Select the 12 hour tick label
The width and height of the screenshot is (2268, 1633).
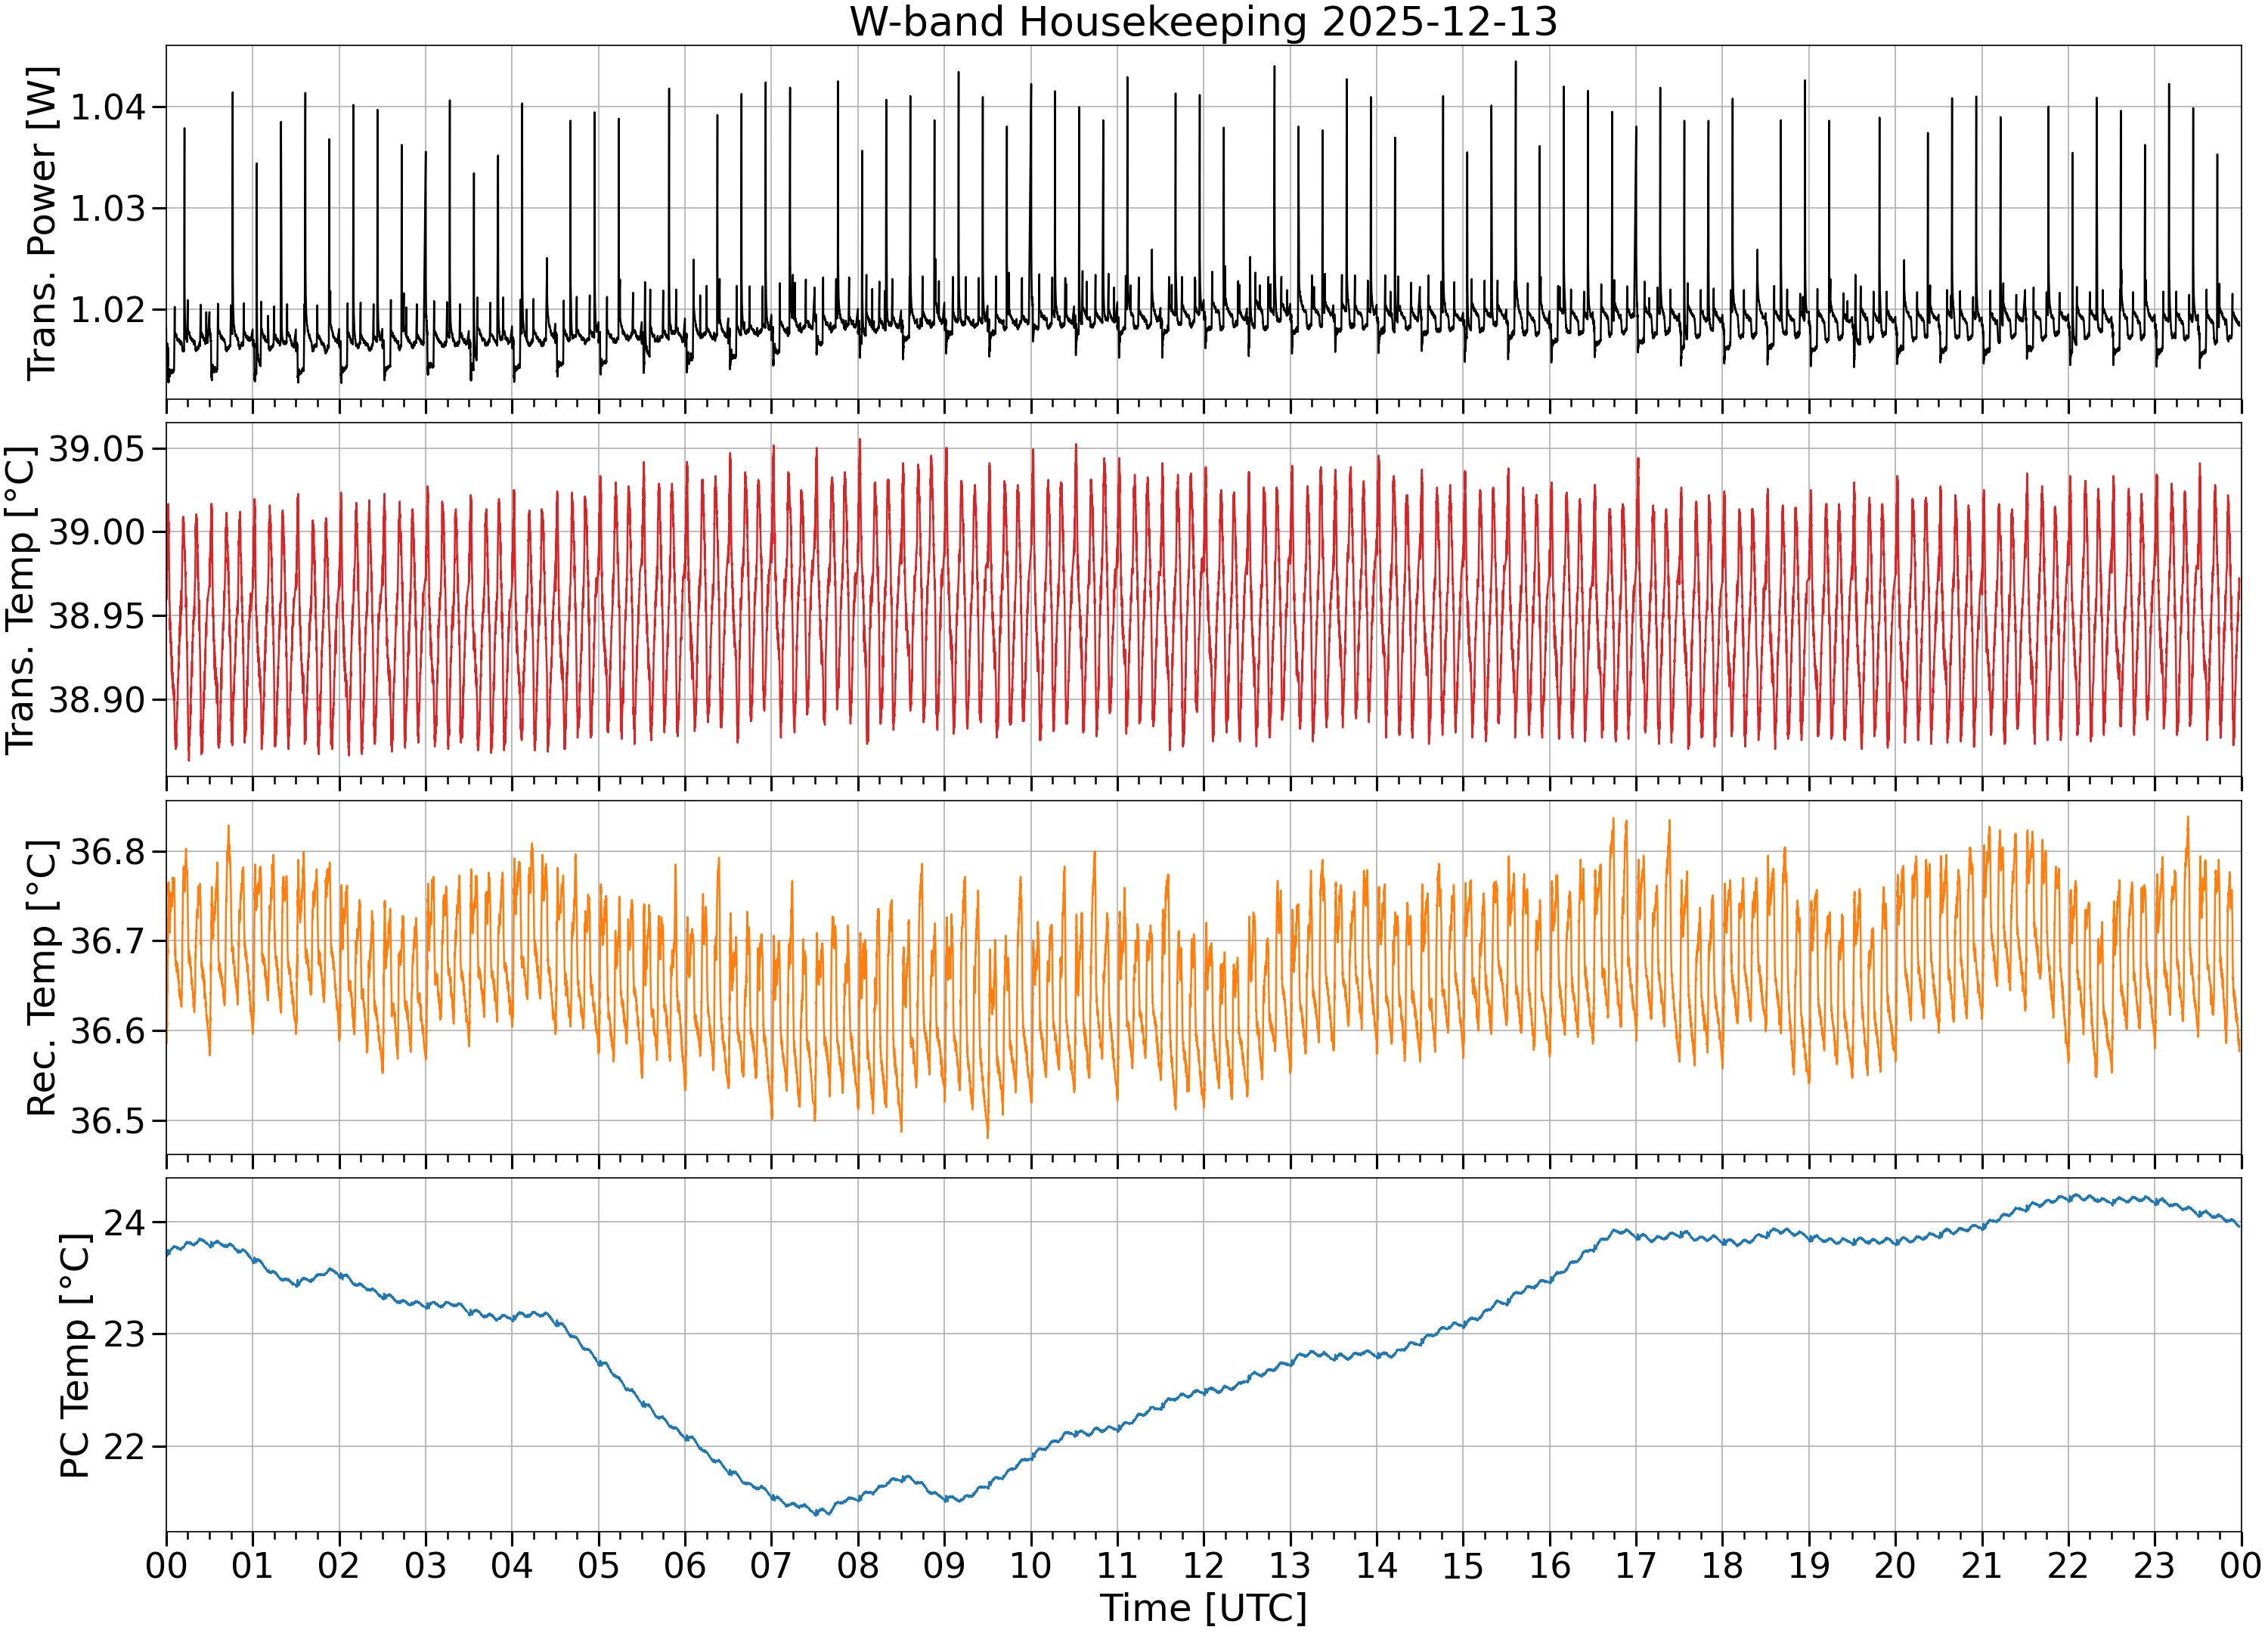pyautogui.click(x=1203, y=1565)
